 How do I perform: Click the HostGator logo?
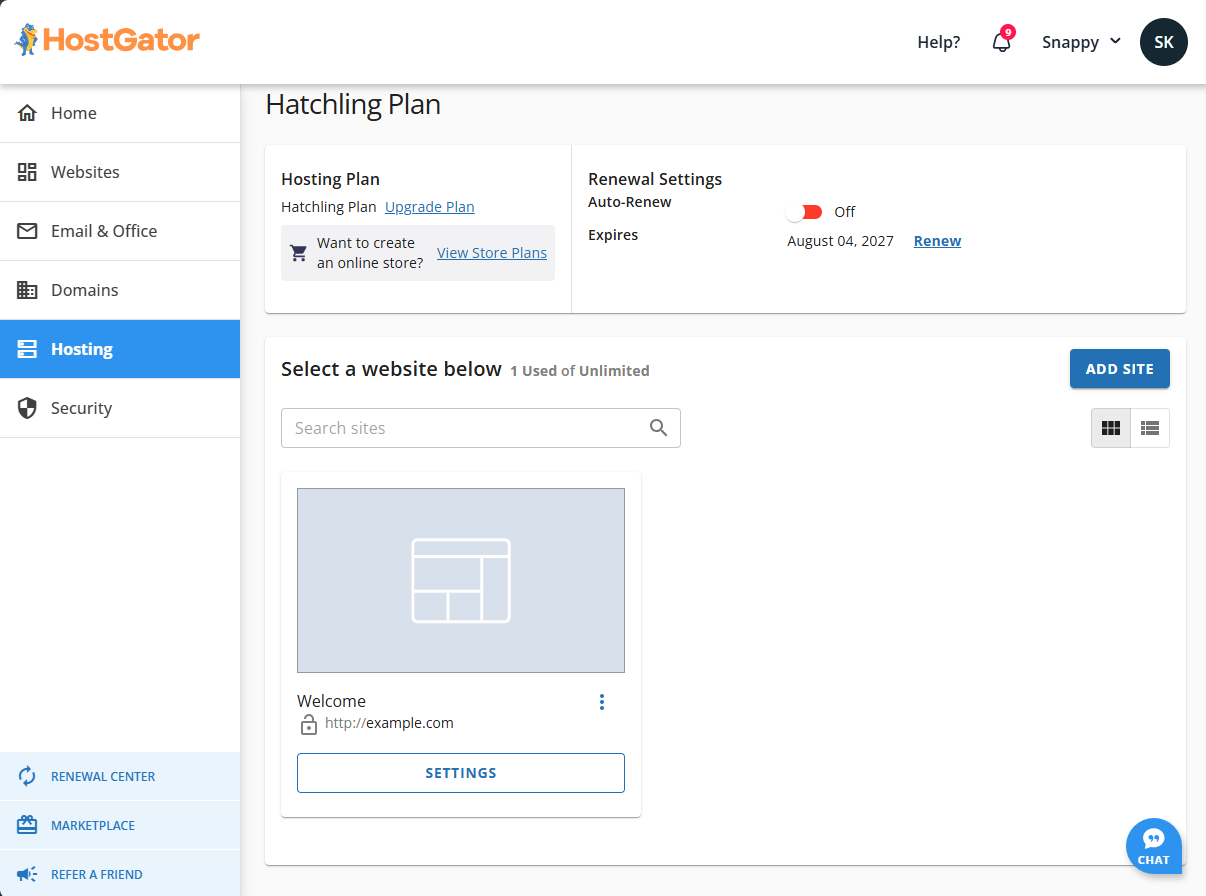click(105, 40)
